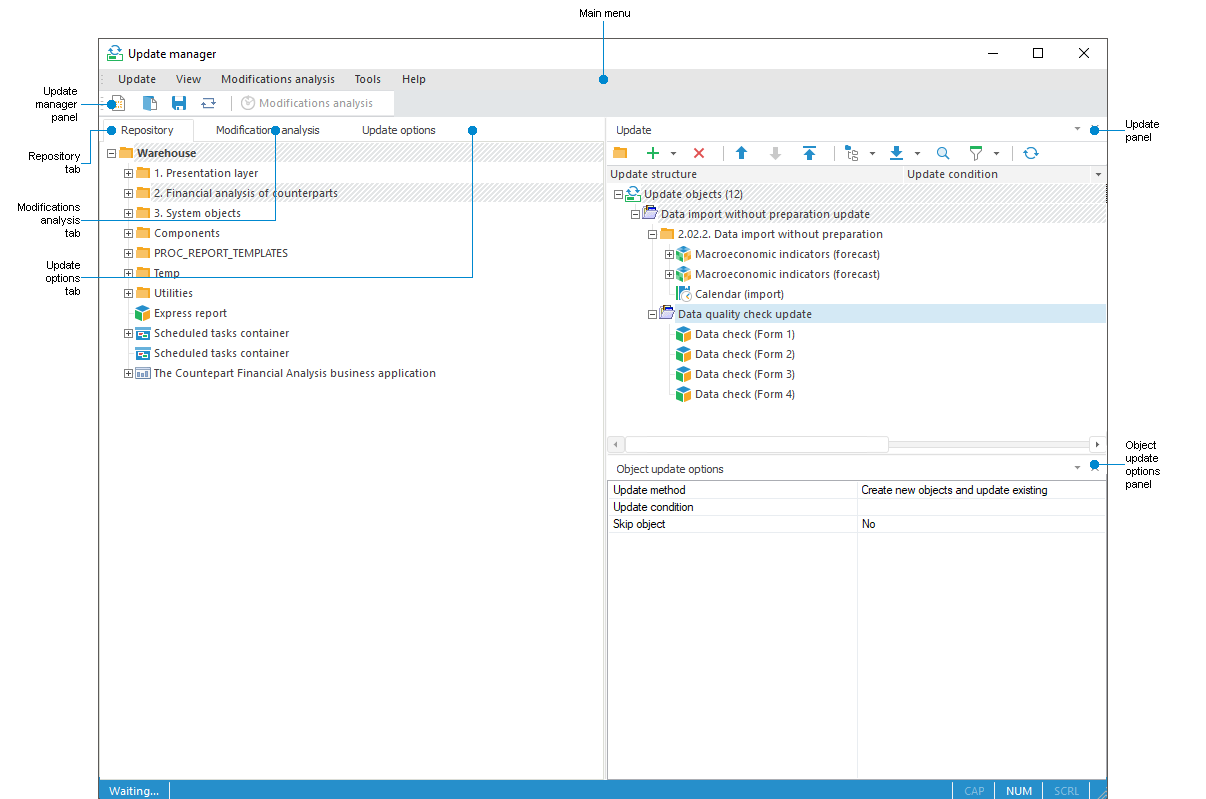1206x799 pixels.
Task: Click the horizontal scrollbar right arrow
Action: coord(1097,444)
